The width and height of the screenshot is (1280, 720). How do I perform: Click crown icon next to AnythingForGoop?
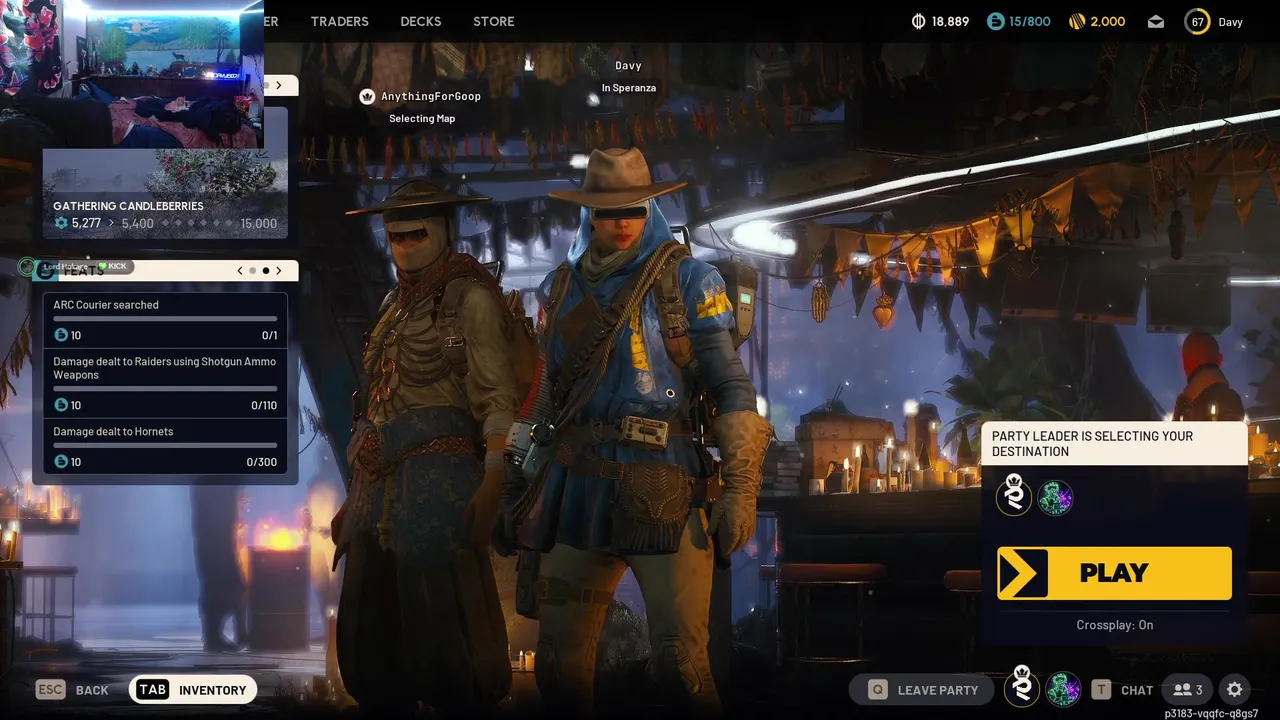coord(367,96)
